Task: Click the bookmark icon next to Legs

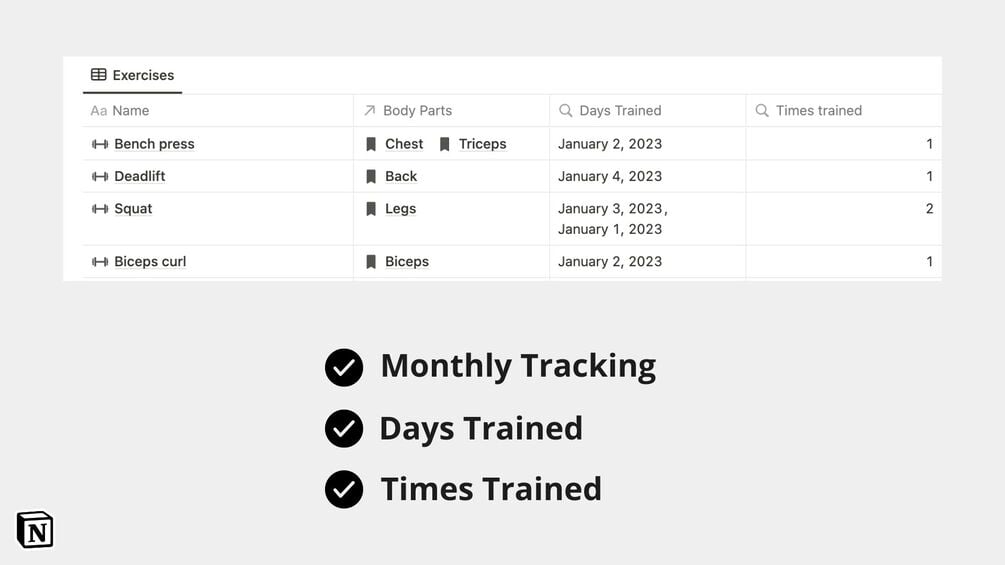Action: [x=371, y=209]
